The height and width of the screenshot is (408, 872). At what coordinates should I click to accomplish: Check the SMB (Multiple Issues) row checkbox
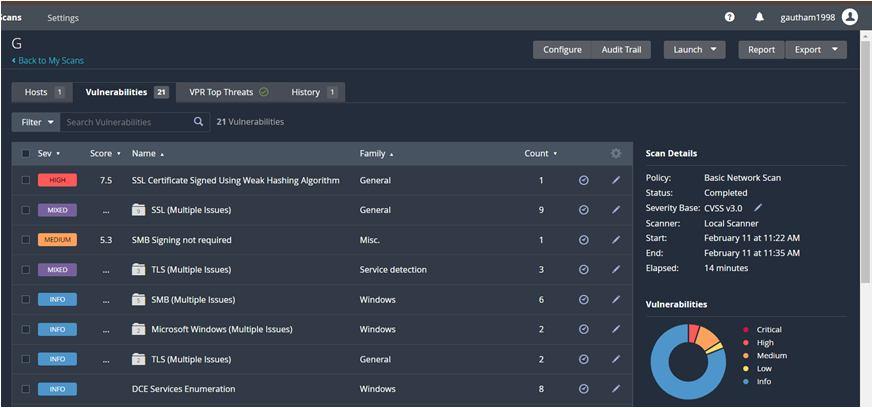point(26,300)
